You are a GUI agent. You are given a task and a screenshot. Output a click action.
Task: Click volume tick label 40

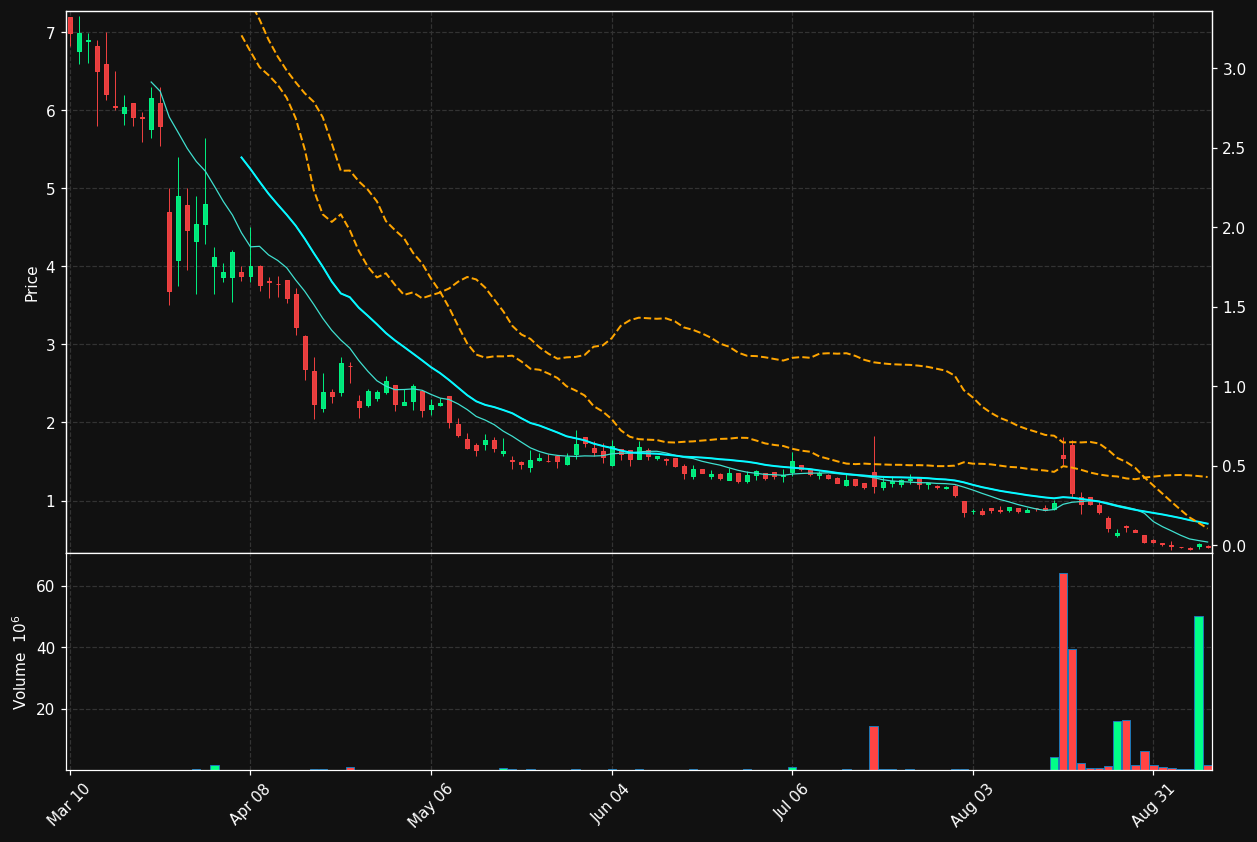click(47, 648)
